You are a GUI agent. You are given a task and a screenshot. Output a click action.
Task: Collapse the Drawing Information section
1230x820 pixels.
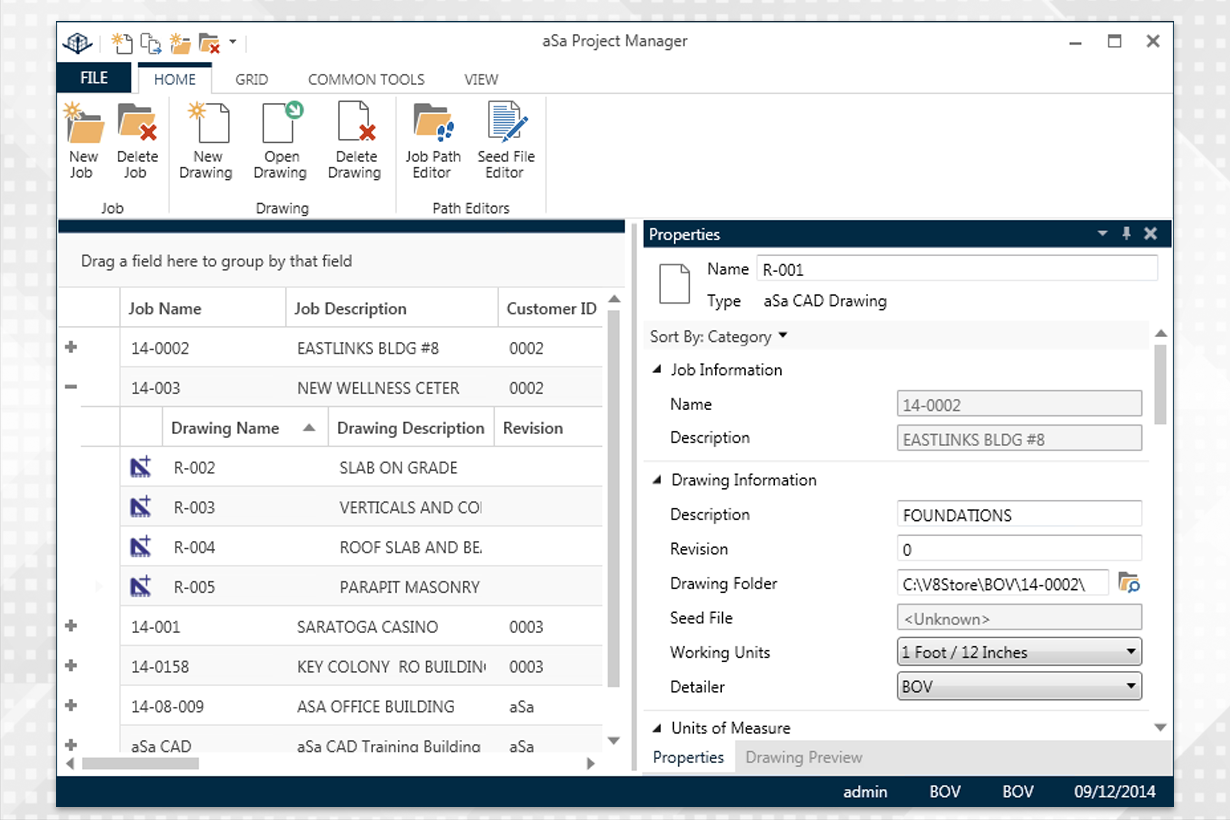coord(658,480)
